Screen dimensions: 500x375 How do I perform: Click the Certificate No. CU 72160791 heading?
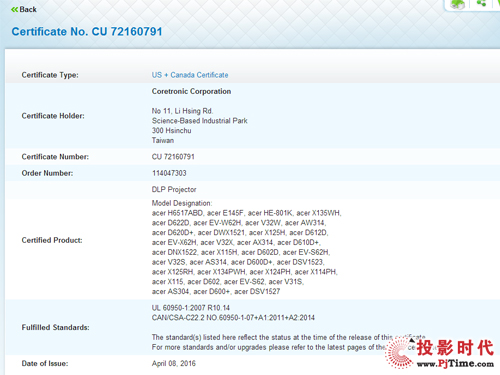point(87,32)
